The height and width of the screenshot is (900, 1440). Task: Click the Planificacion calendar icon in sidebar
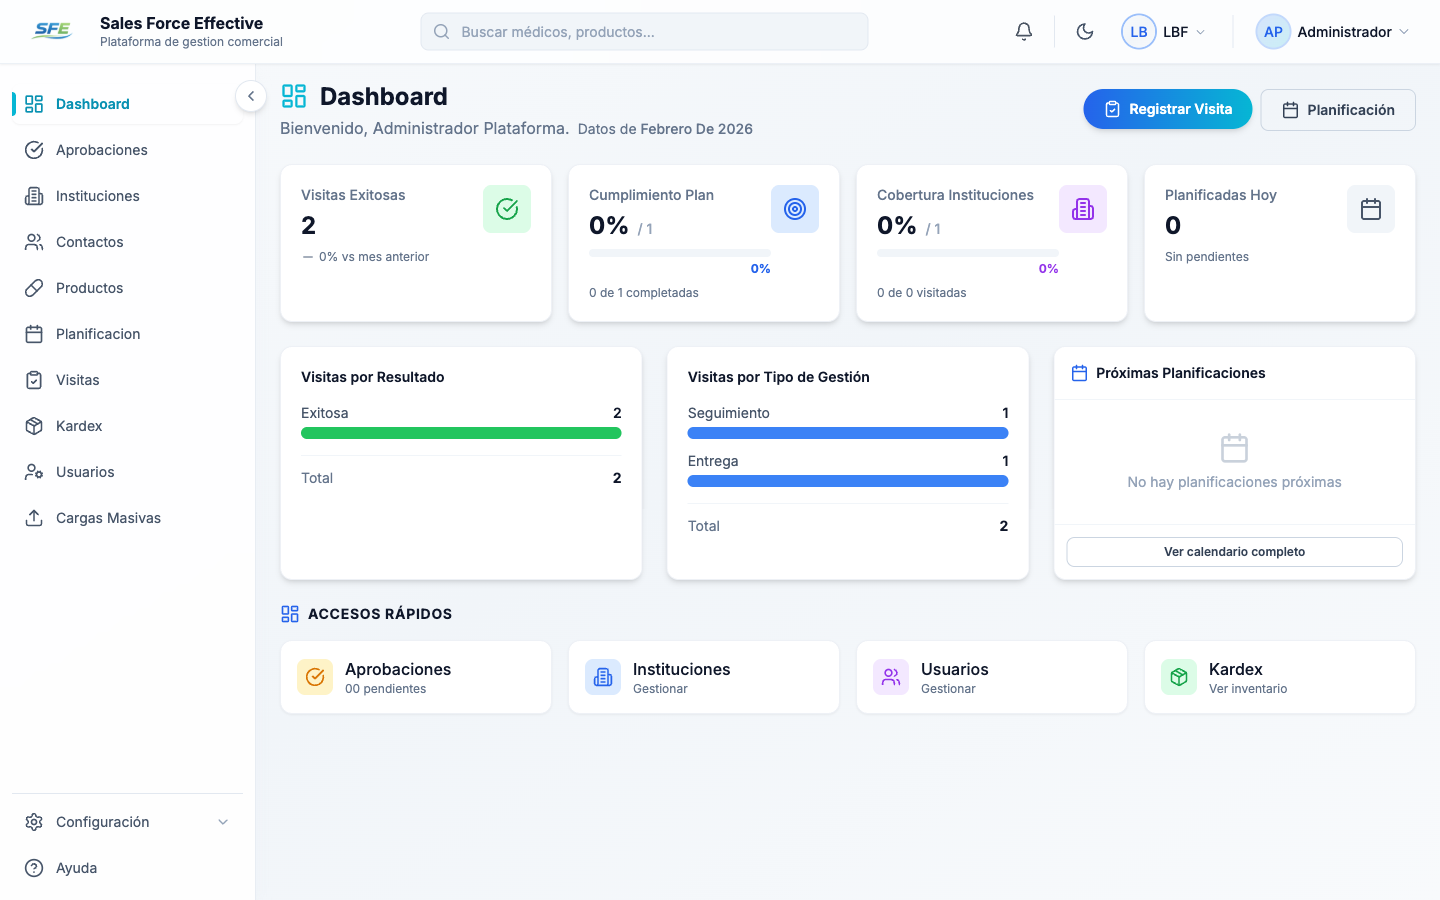(x=33, y=333)
